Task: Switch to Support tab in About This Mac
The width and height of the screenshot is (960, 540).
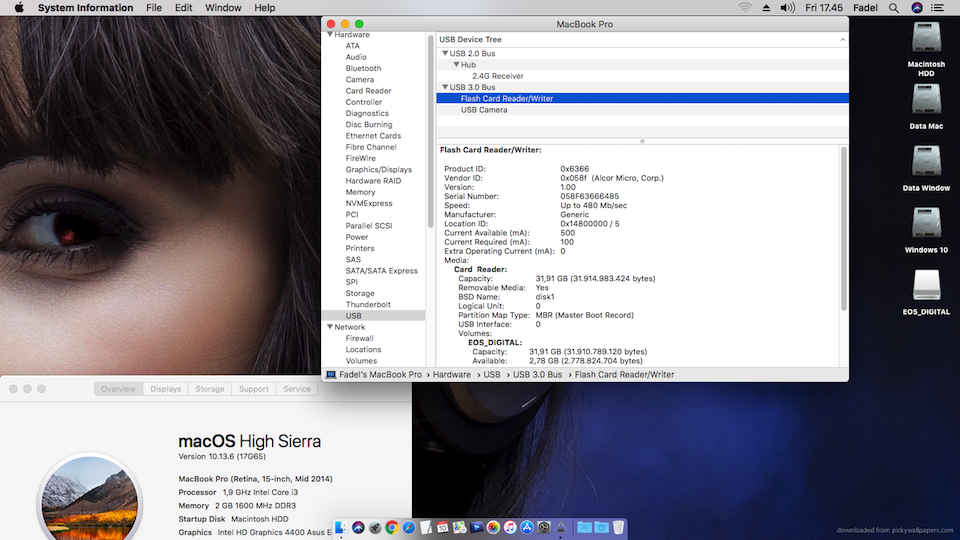Action: pyautogui.click(x=253, y=389)
